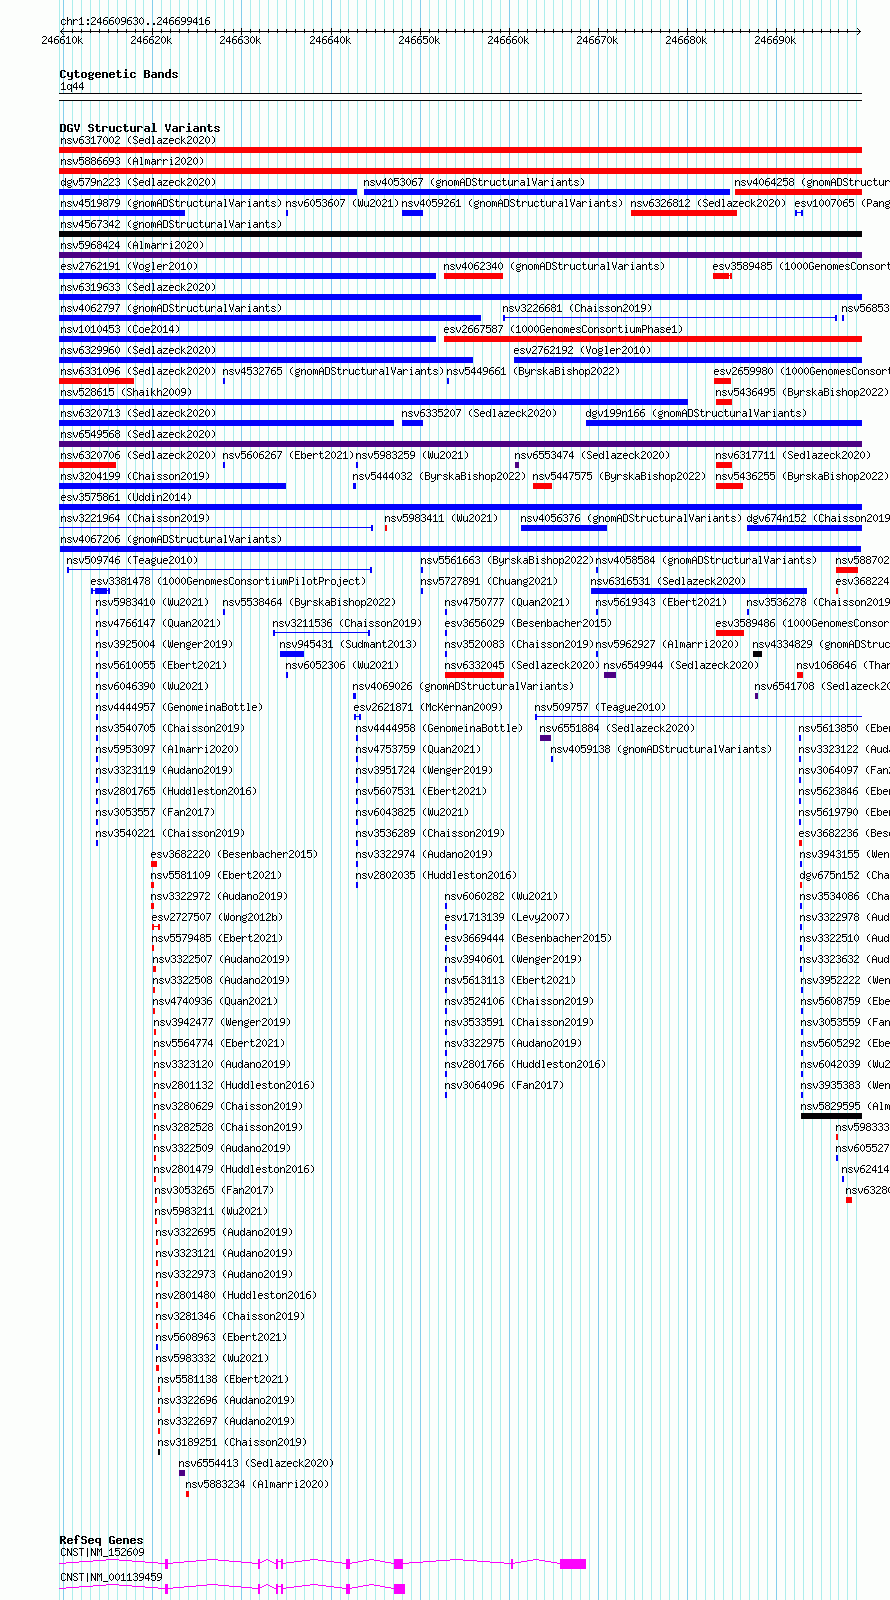
Task: Click the 246650k ruler position
Action: pyautogui.click(x=419, y=40)
